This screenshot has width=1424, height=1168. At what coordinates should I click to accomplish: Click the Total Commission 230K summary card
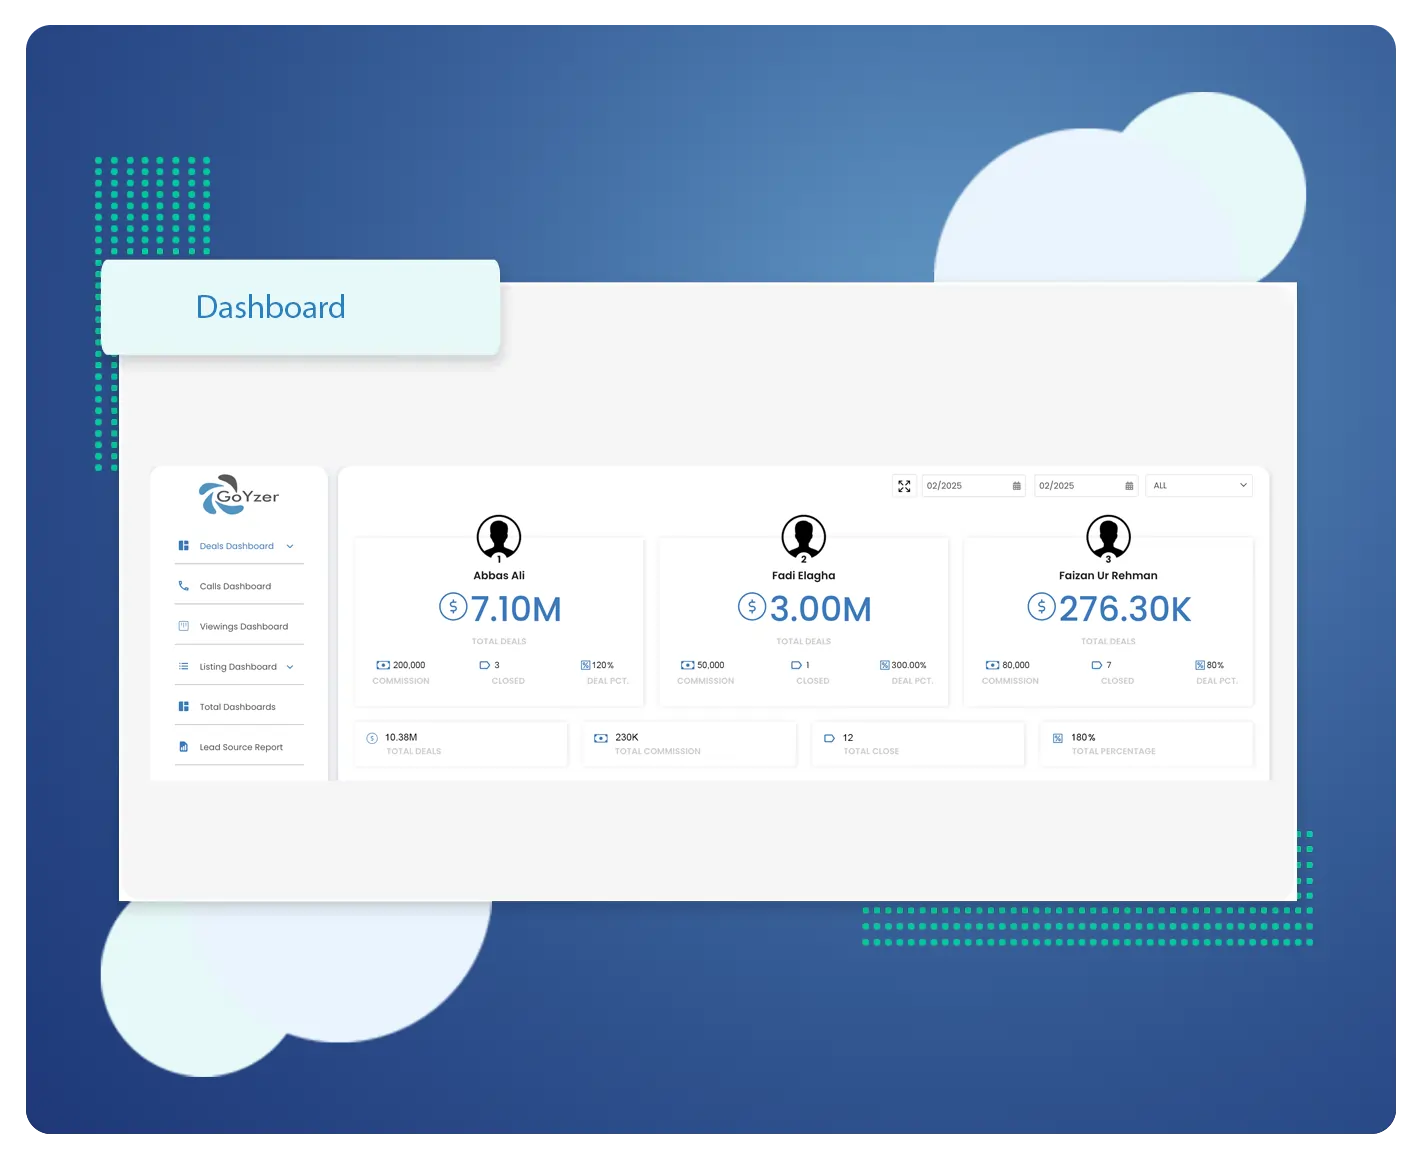pyautogui.click(x=689, y=744)
